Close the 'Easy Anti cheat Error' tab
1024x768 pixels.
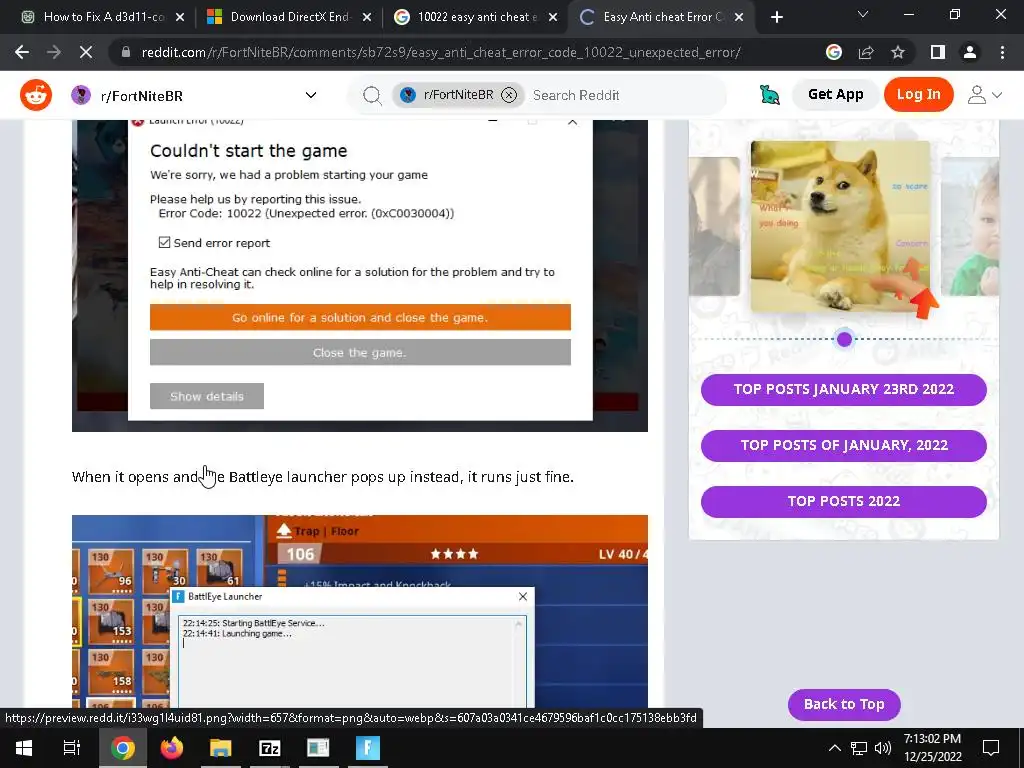(x=739, y=17)
